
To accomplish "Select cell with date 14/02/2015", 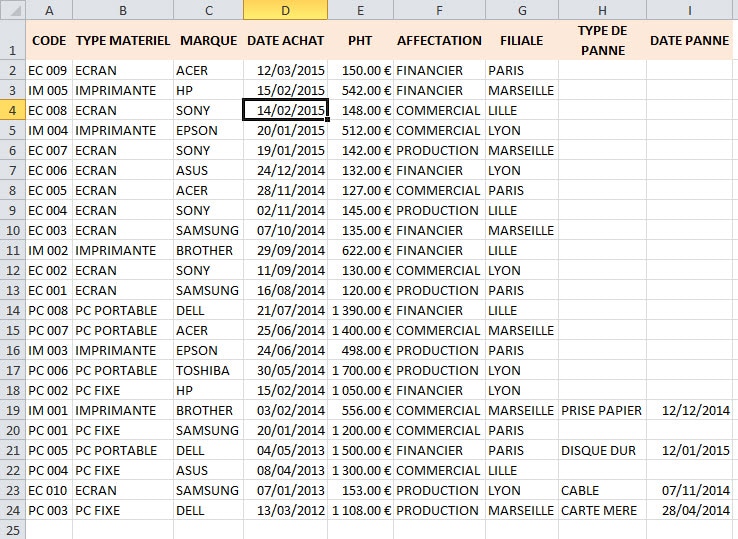I will pos(285,110).
